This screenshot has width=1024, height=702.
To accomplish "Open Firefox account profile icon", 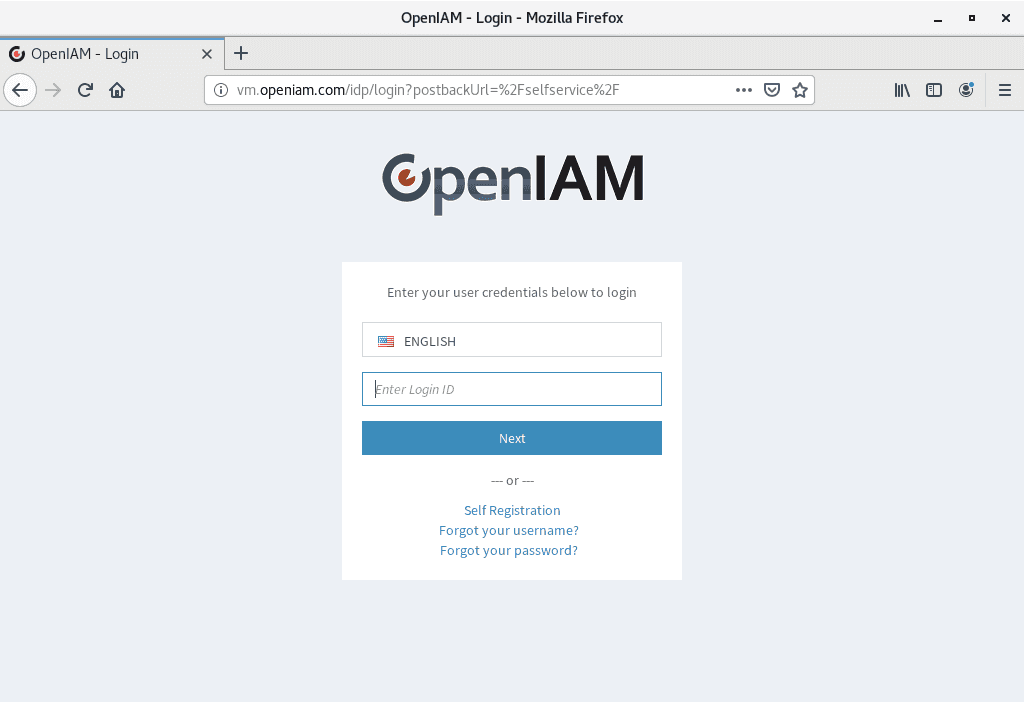I will (x=966, y=90).
